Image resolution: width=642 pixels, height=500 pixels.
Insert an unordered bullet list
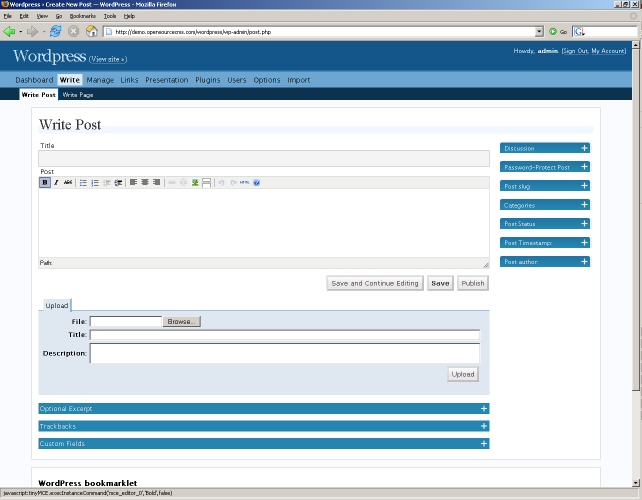click(x=83, y=183)
